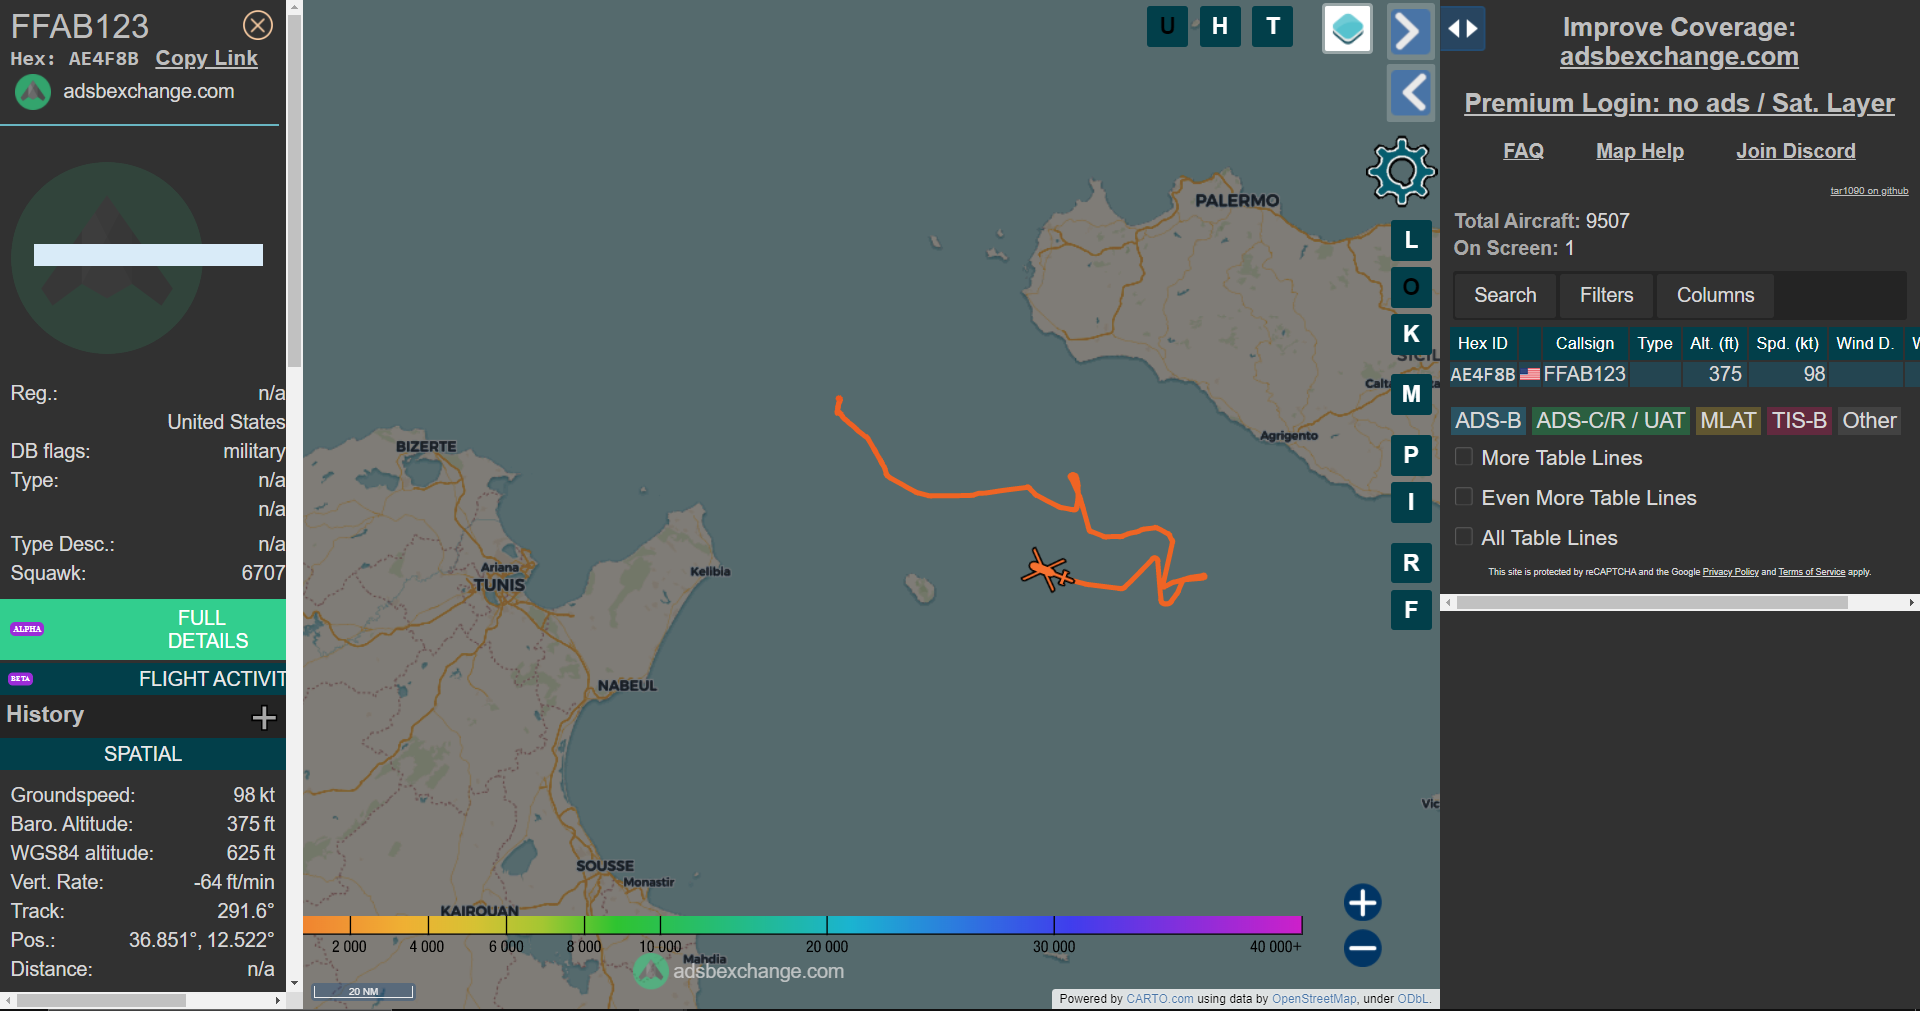The image size is (1920, 1011).
Task: Click the O map button
Action: [1411, 287]
